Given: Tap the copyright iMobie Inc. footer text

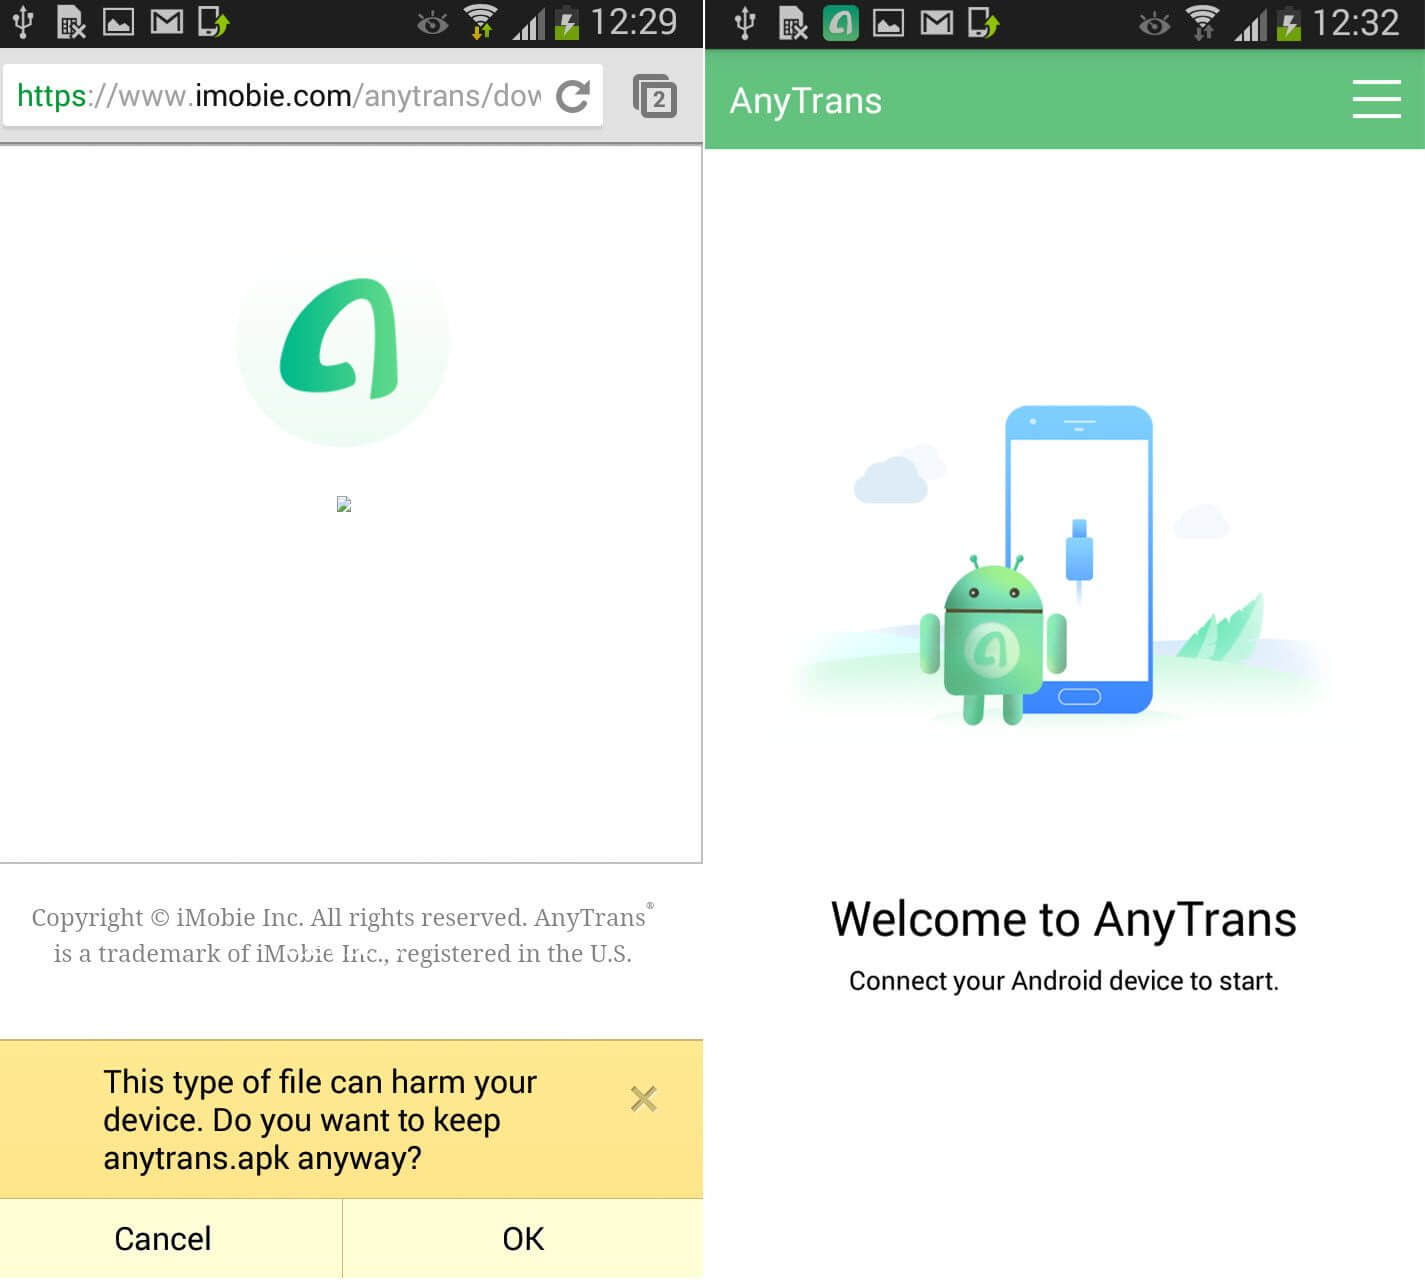Looking at the screenshot, I should pyautogui.click(x=342, y=935).
